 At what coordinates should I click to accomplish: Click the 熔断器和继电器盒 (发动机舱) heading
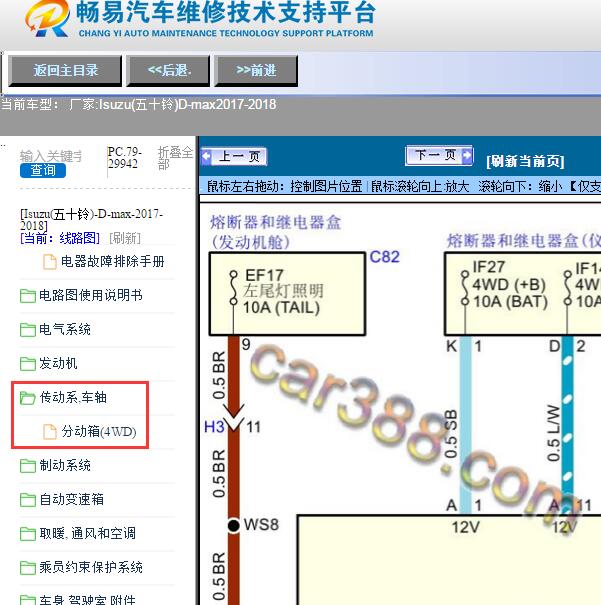(x=275, y=232)
